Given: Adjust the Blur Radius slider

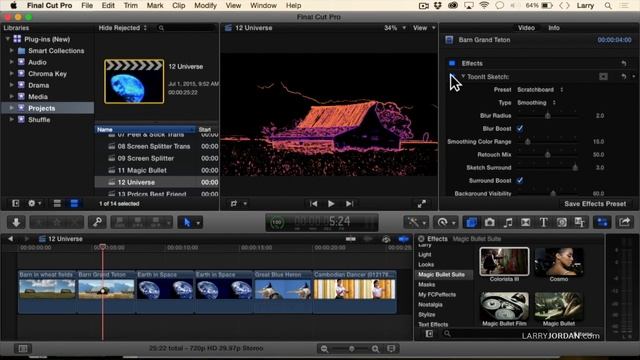Looking at the screenshot, I should tap(548, 116).
